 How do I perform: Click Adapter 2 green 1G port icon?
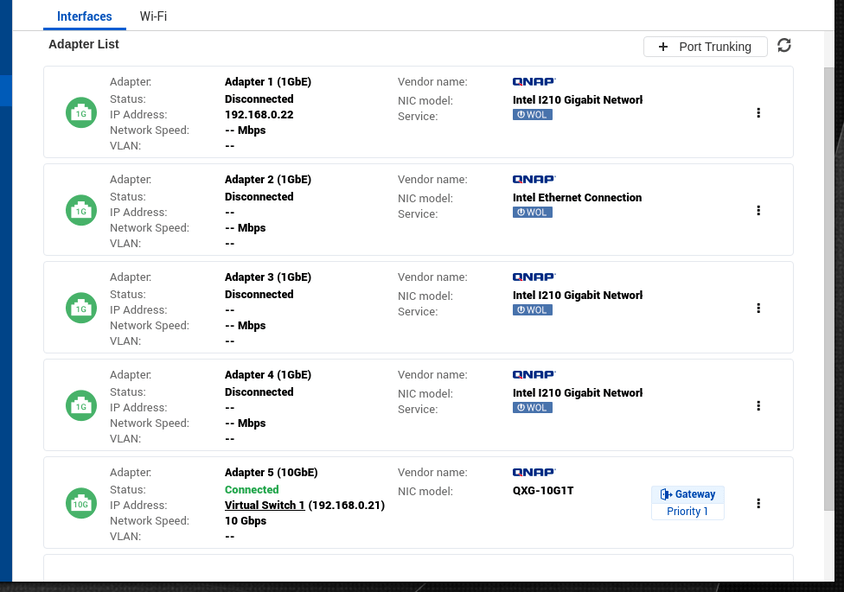pyautogui.click(x=81, y=211)
